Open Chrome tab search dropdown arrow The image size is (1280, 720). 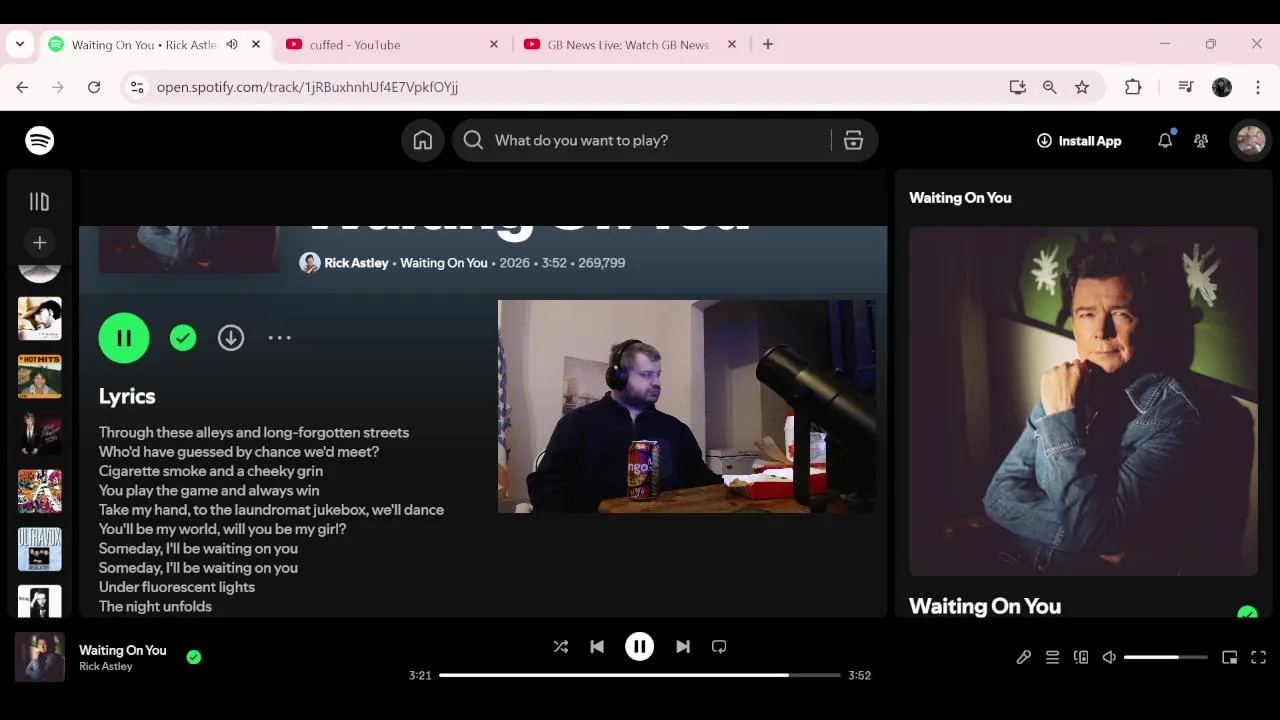tap(20, 44)
